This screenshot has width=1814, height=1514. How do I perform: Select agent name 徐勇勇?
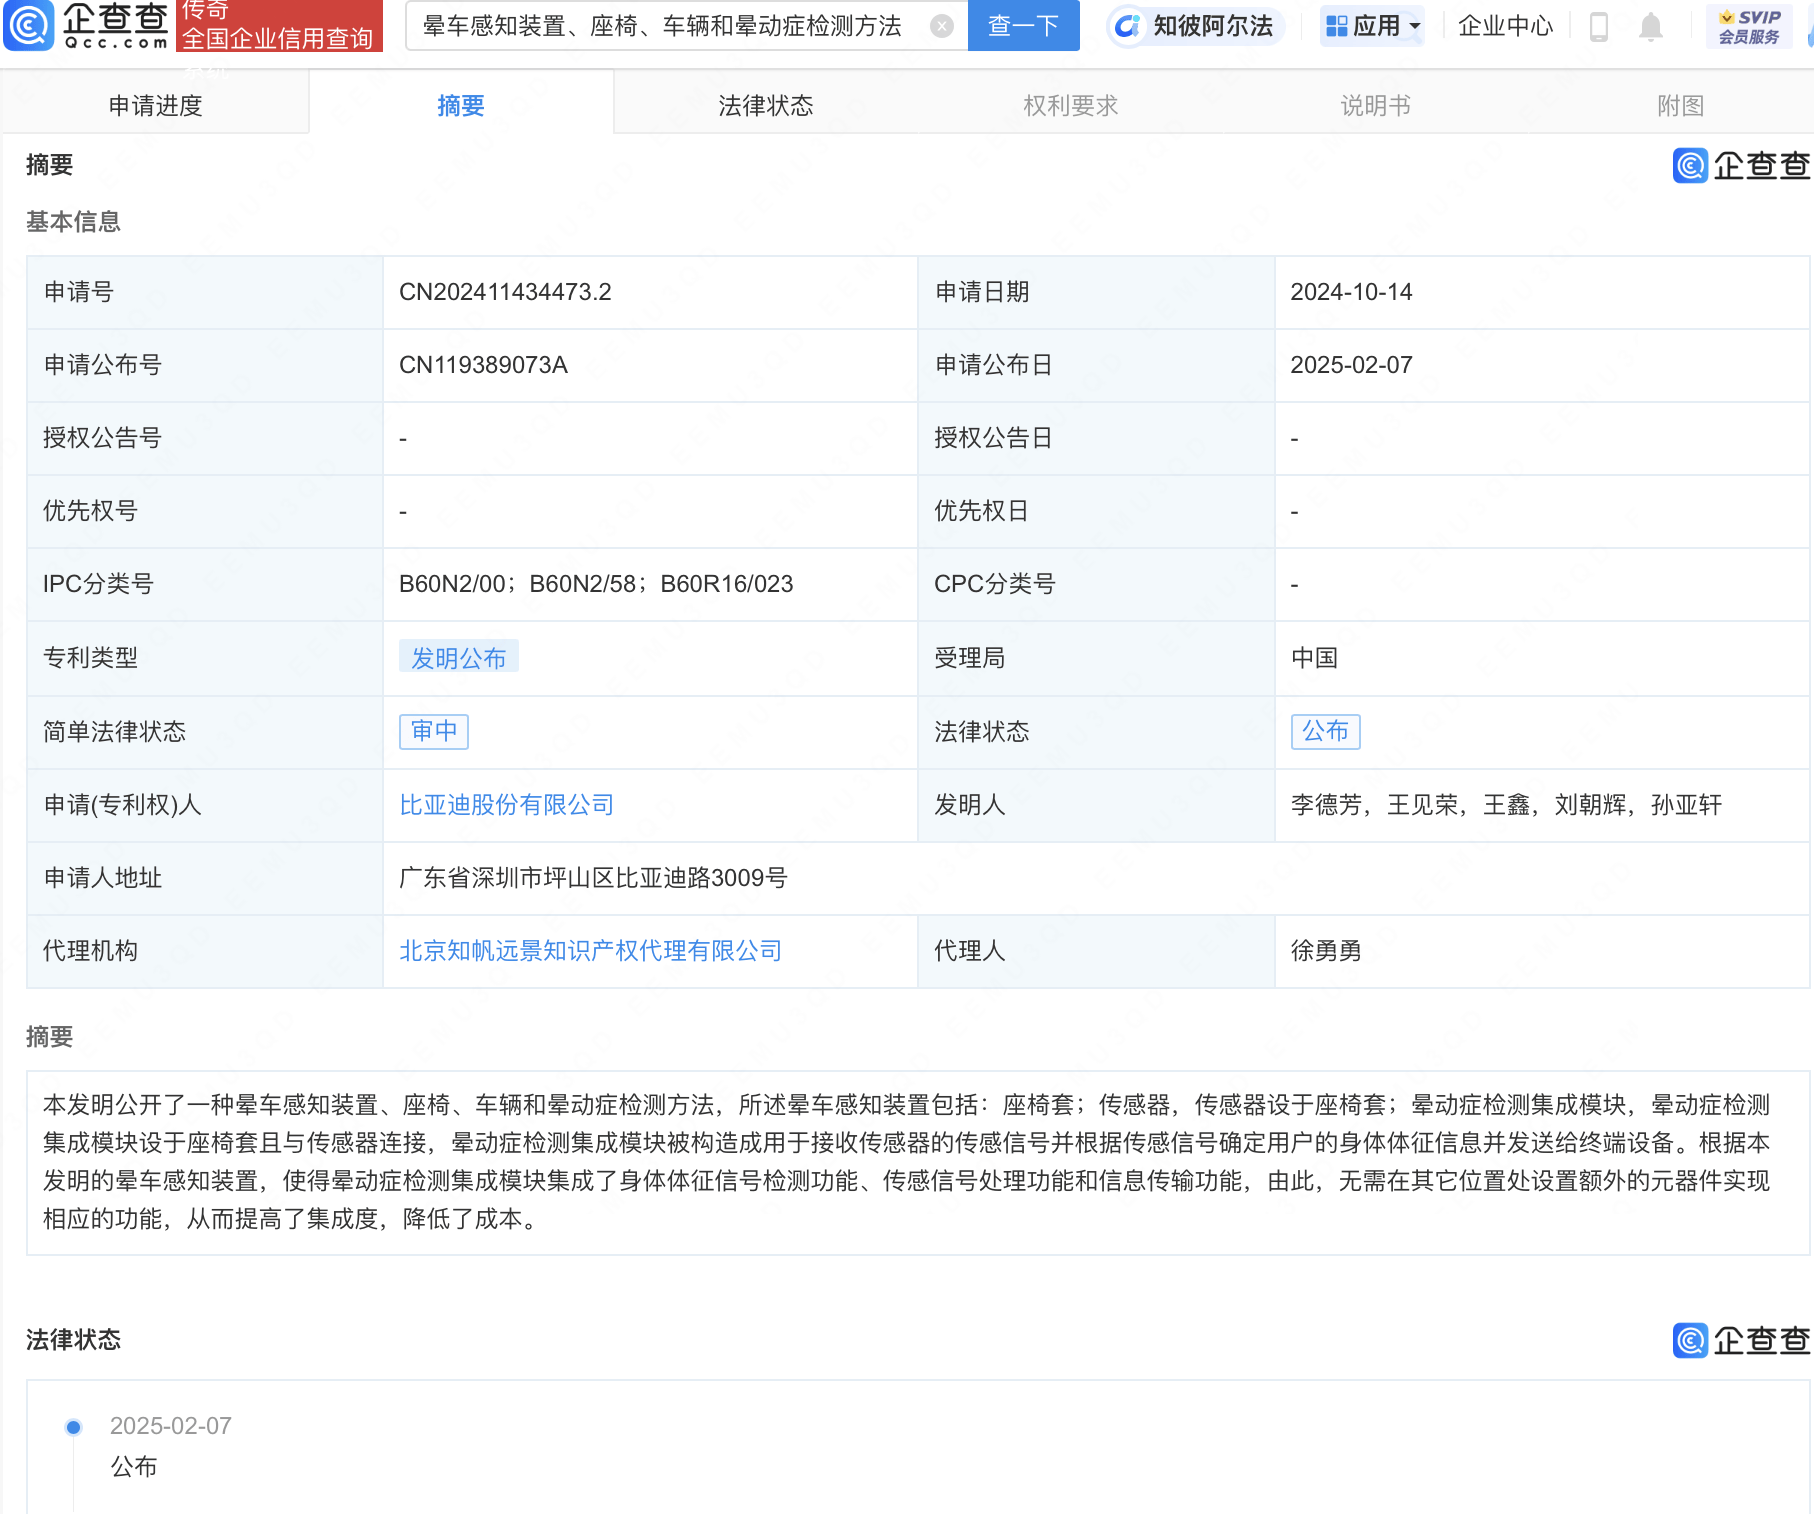click(x=1326, y=951)
